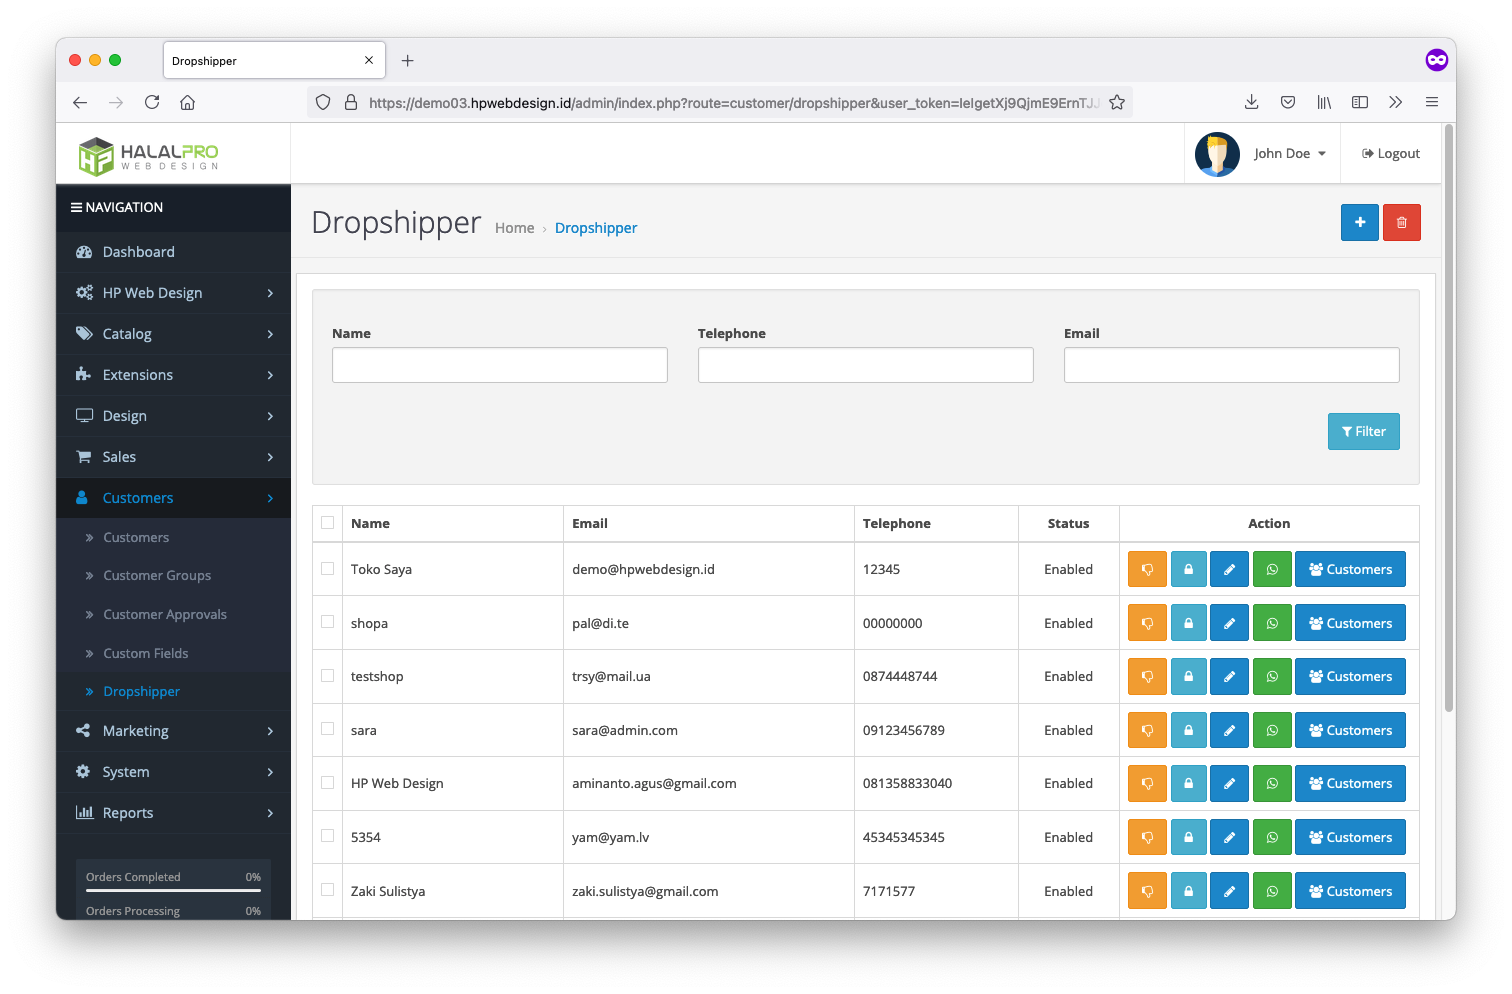The height and width of the screenshot is (994, 1512).
Task: Tick the HP Web Design row checkbox
Action: coord(327,783)
